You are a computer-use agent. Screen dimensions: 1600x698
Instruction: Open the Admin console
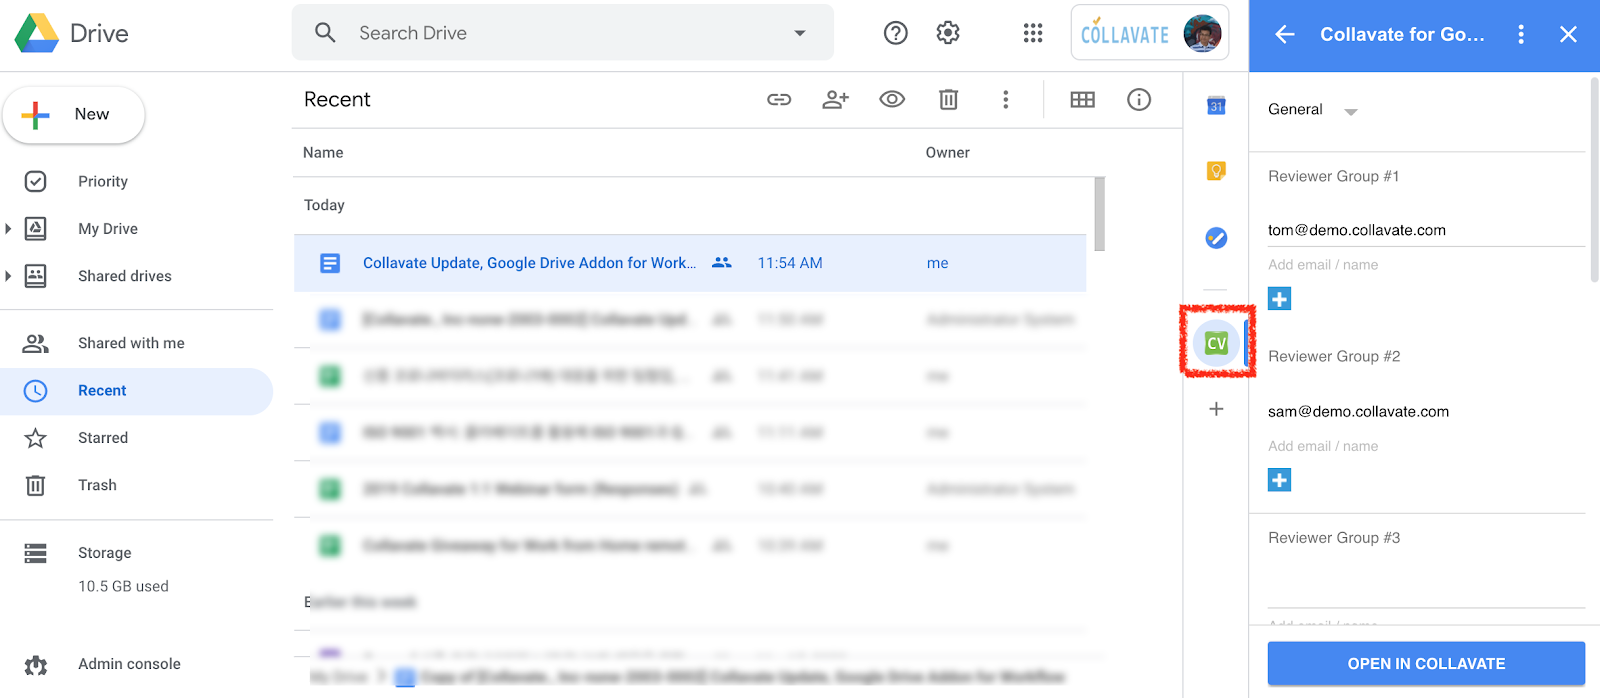tap(130, 664)
